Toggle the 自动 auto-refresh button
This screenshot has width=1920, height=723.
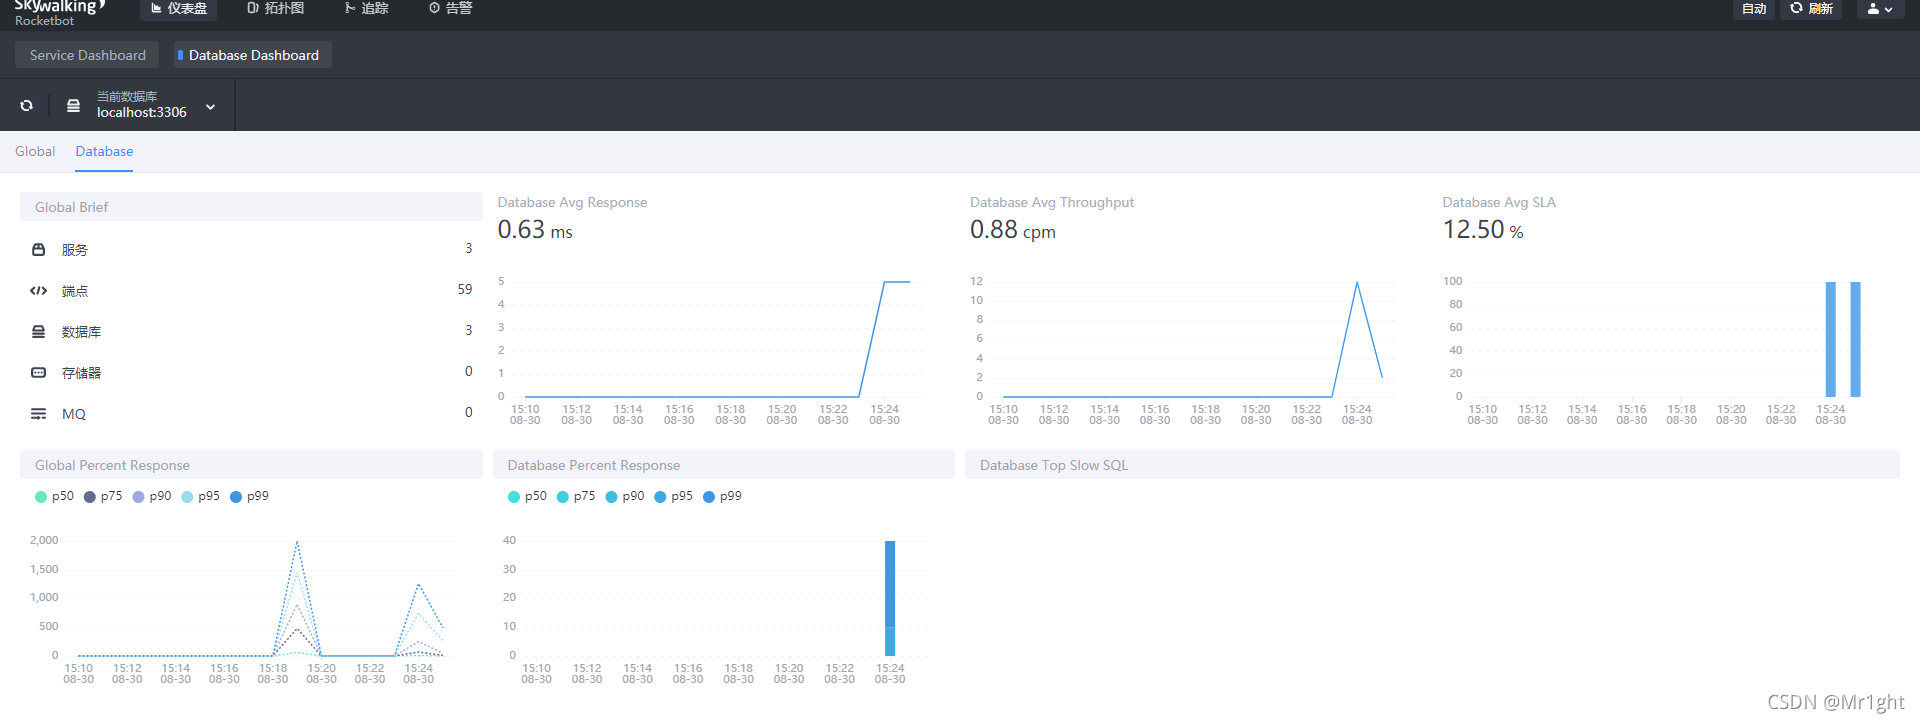point(1754,9)
